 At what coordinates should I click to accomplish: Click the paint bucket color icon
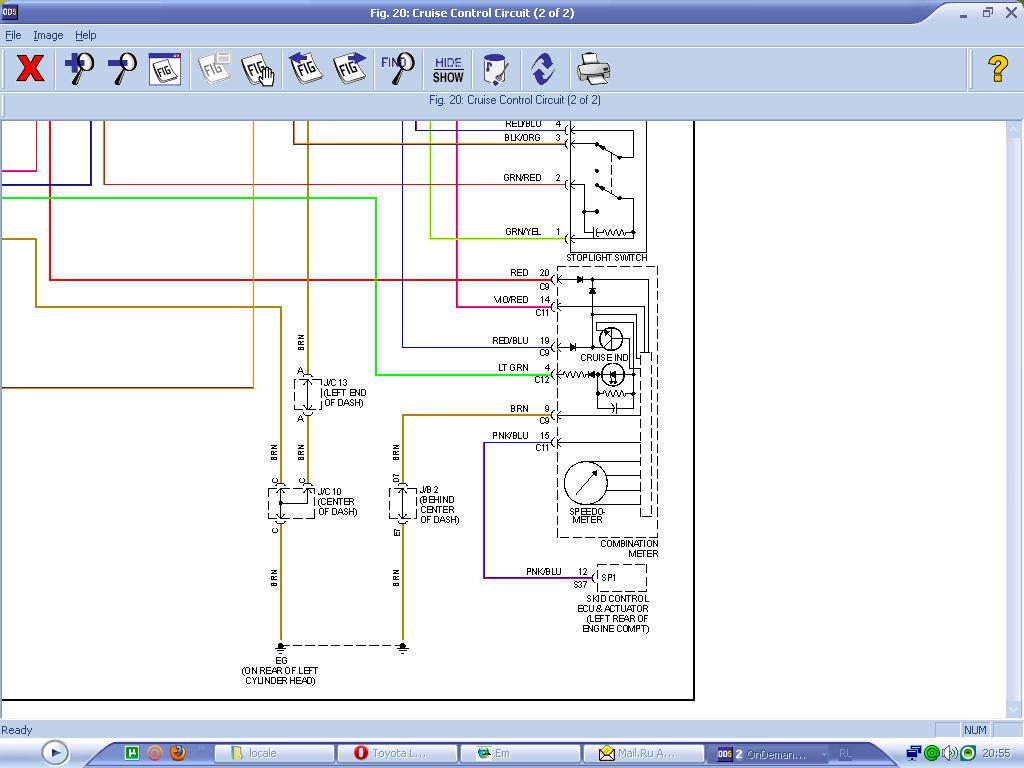click(494, 69)
